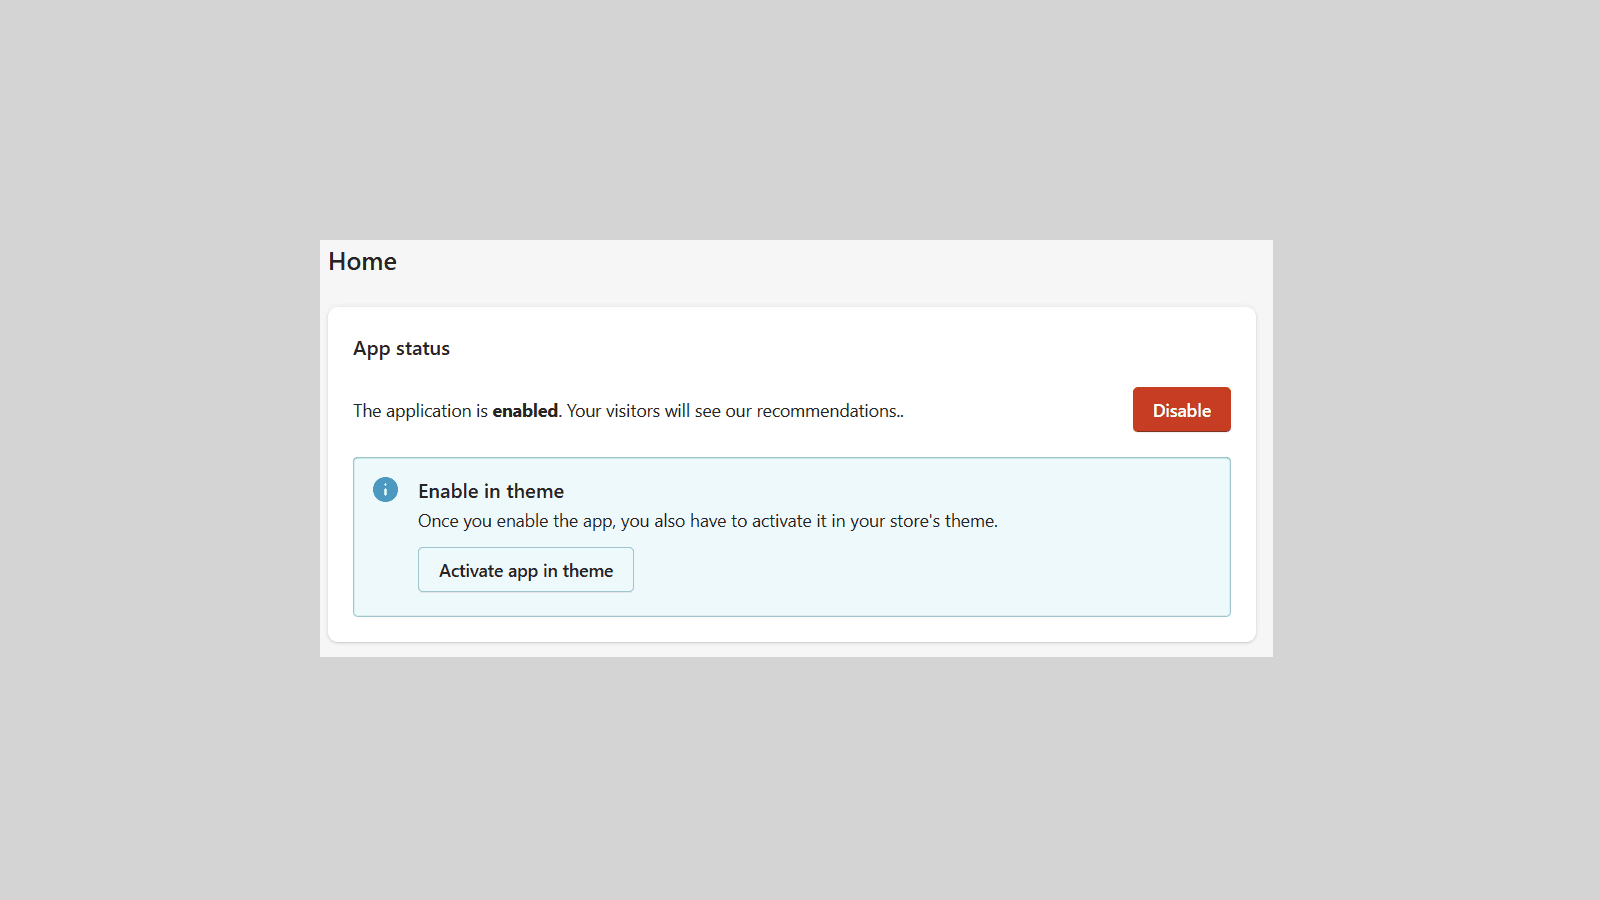Open theme activation via the outlined button

(x=525, y=570)
